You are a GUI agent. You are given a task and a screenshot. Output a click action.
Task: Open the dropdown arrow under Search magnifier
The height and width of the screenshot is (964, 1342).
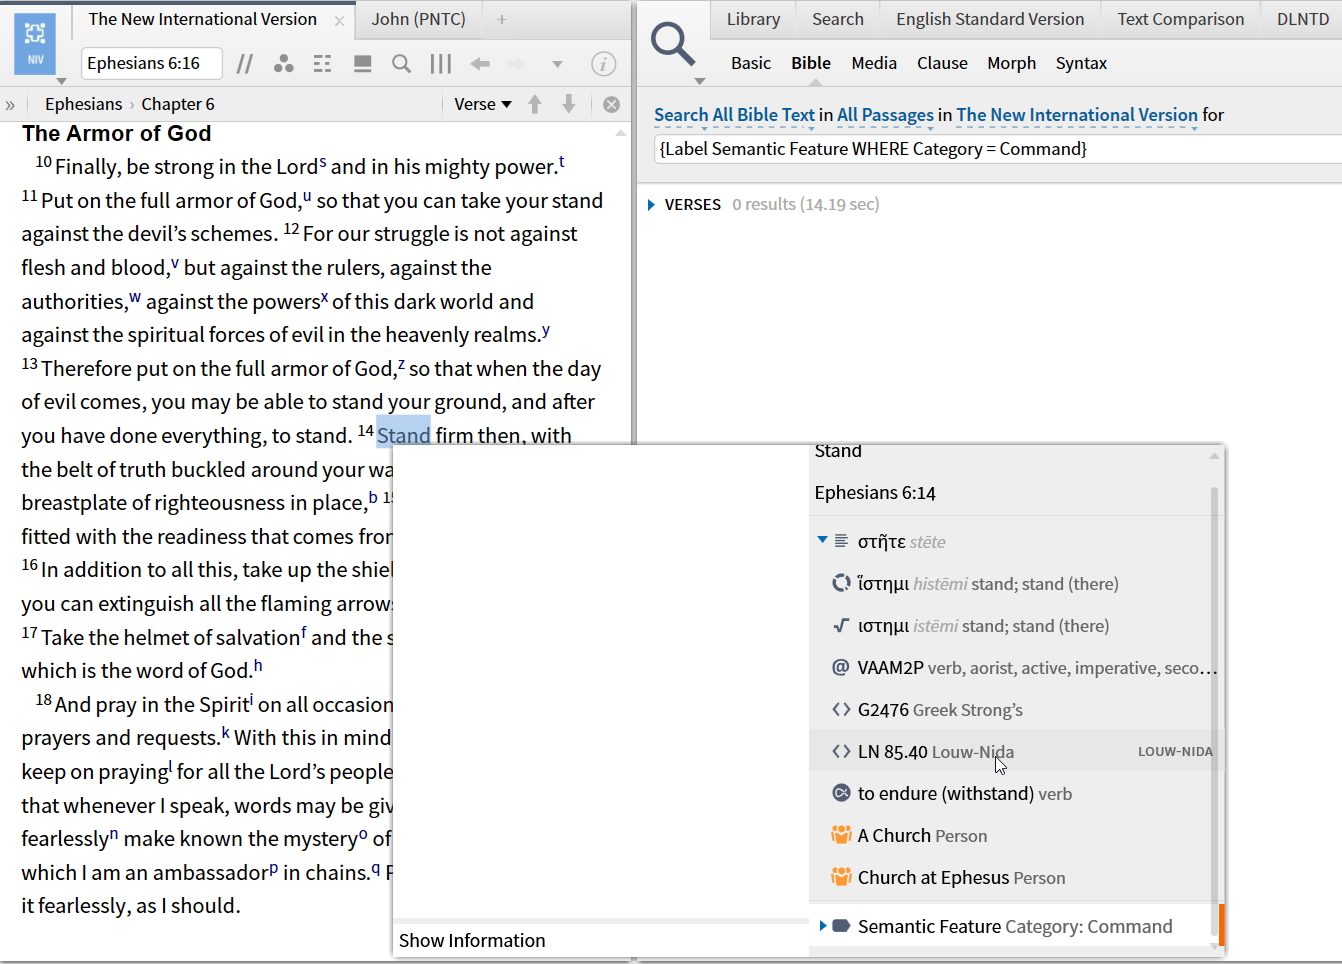point(700,81)
